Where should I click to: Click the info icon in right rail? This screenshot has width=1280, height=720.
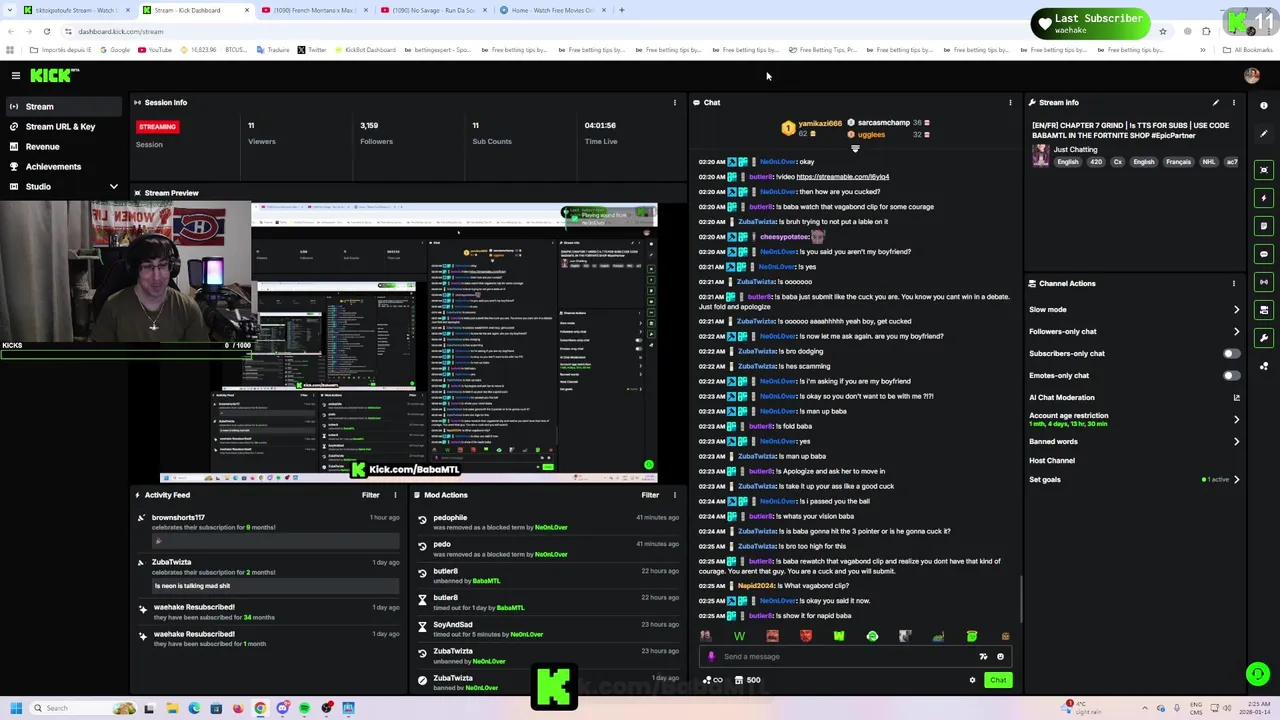coord(1264,105)
